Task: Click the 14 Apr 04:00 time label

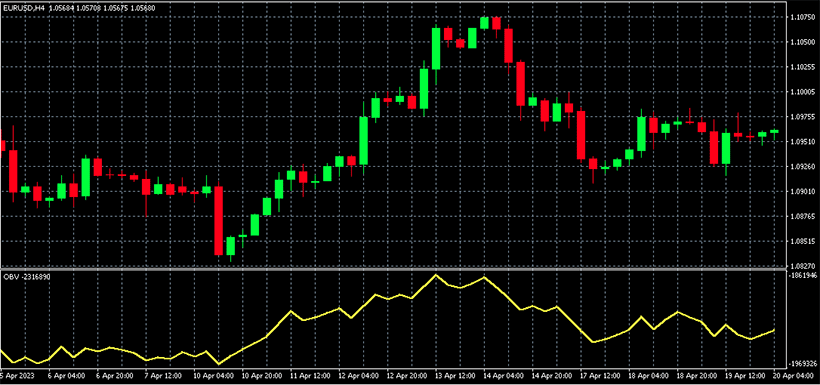Action: point(505,375)
